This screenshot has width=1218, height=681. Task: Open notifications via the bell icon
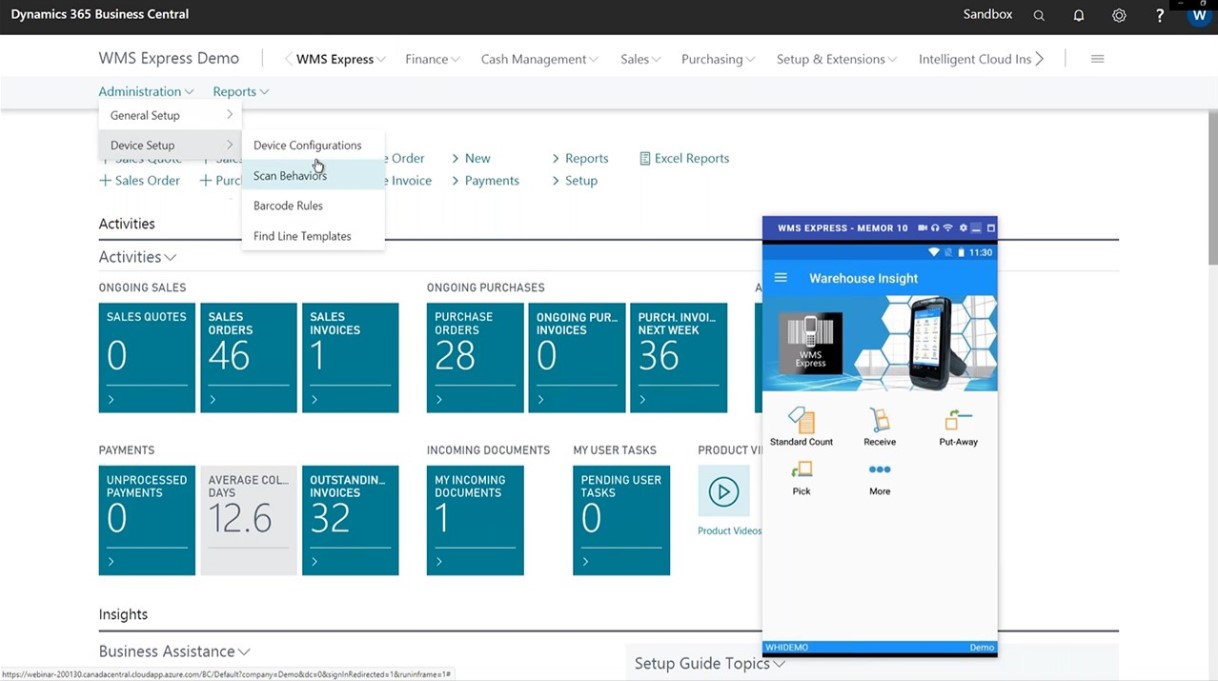tap(1078, 15)
